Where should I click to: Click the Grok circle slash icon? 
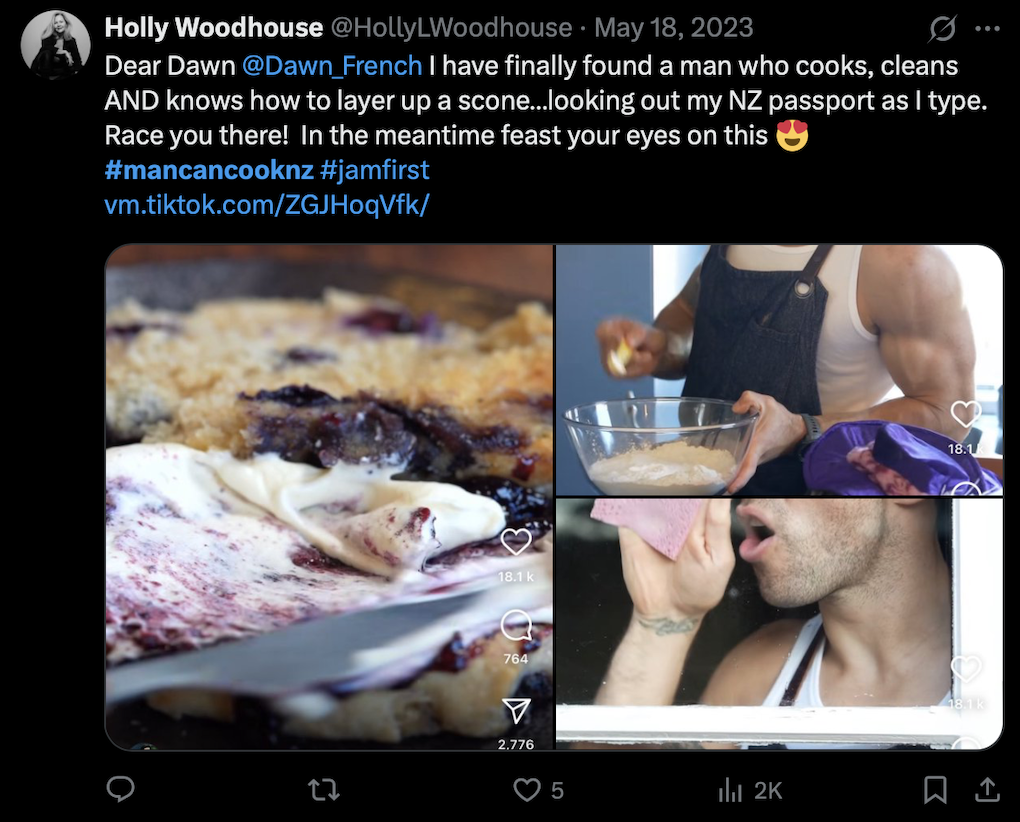[942, 29]
